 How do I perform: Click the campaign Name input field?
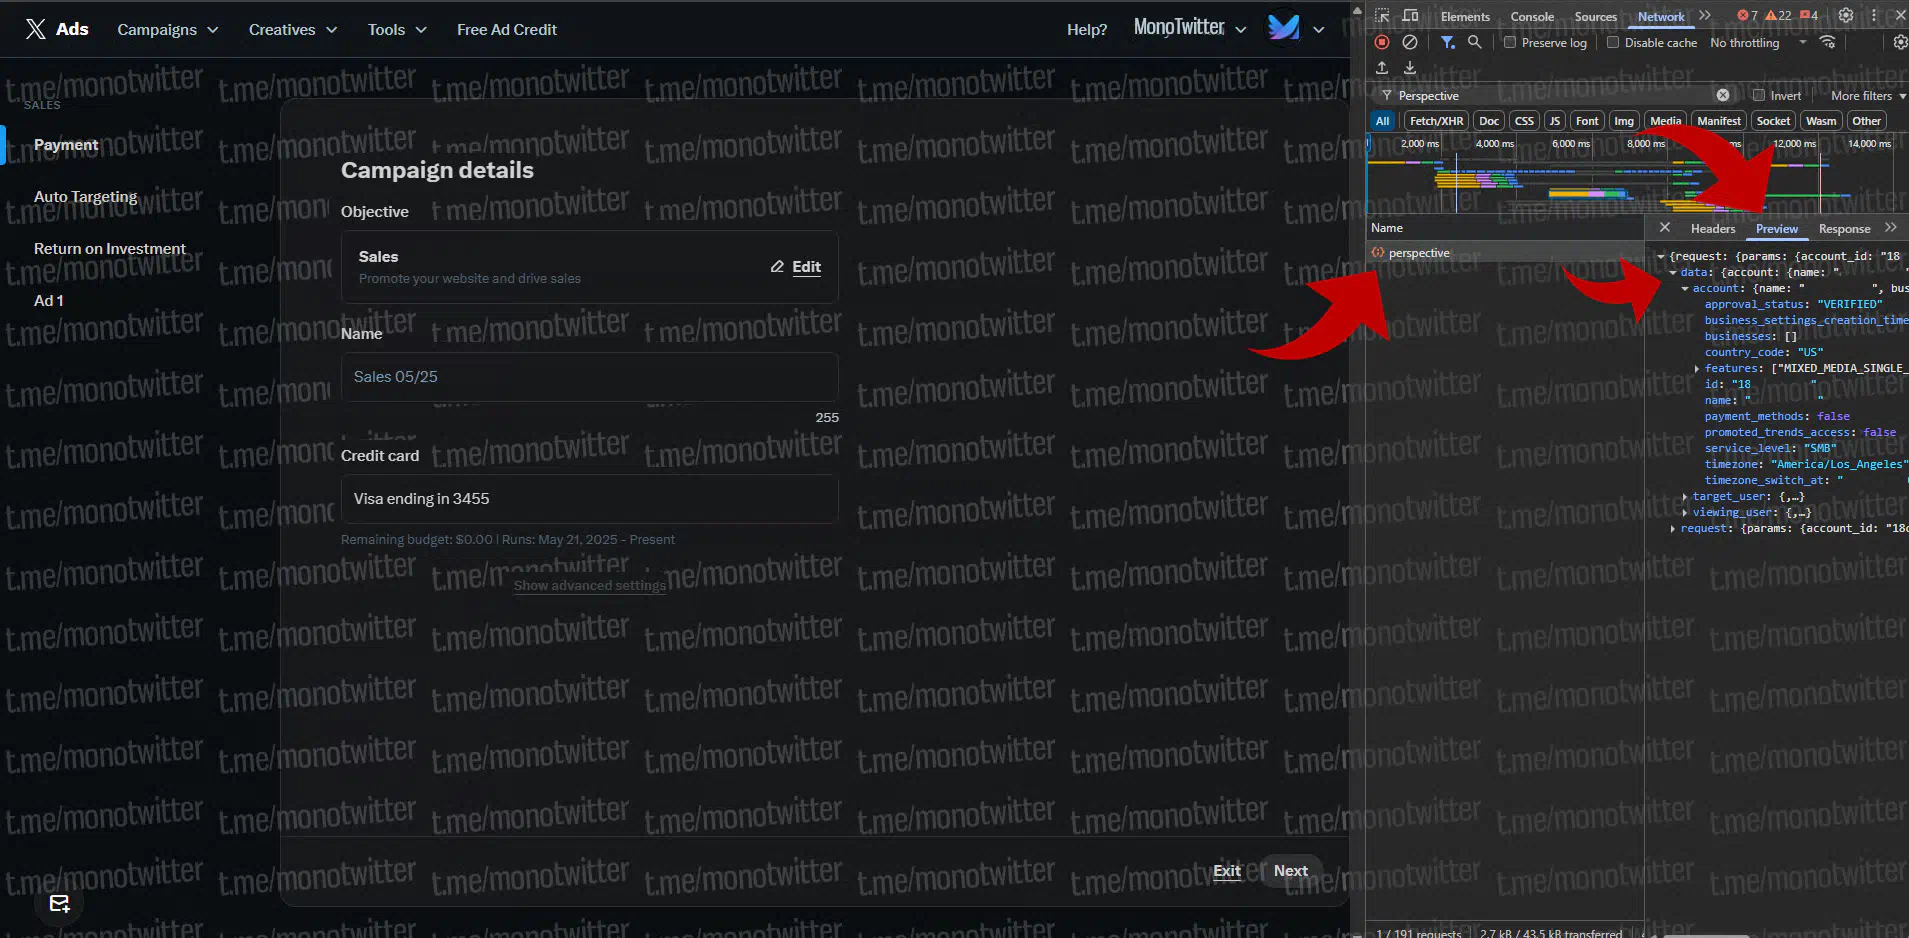click(589, 377)
